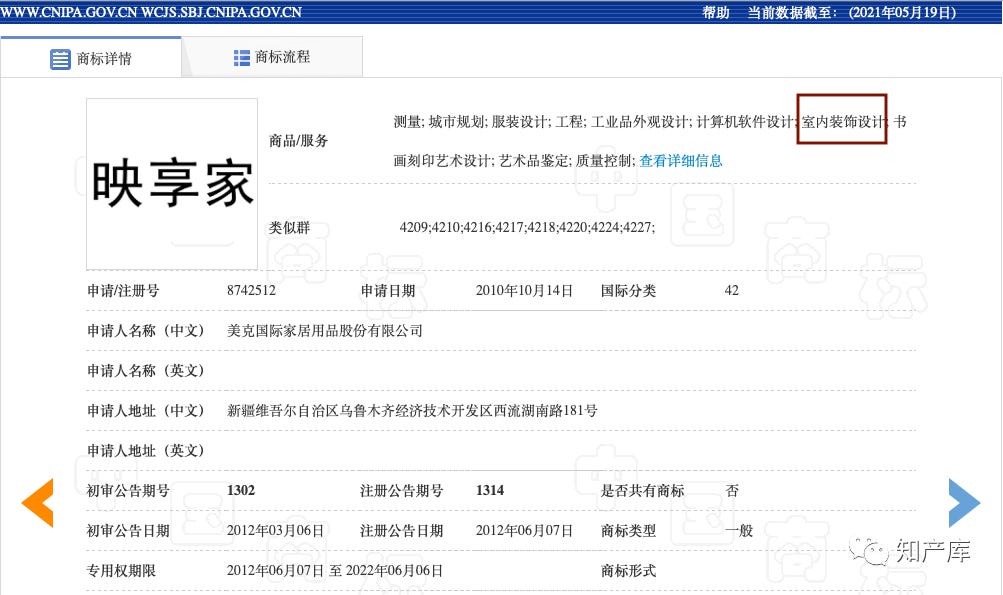Click the 艺术品鉴定 service text
This screenshot has height=595, width=1003.
[x=534, y=161]
